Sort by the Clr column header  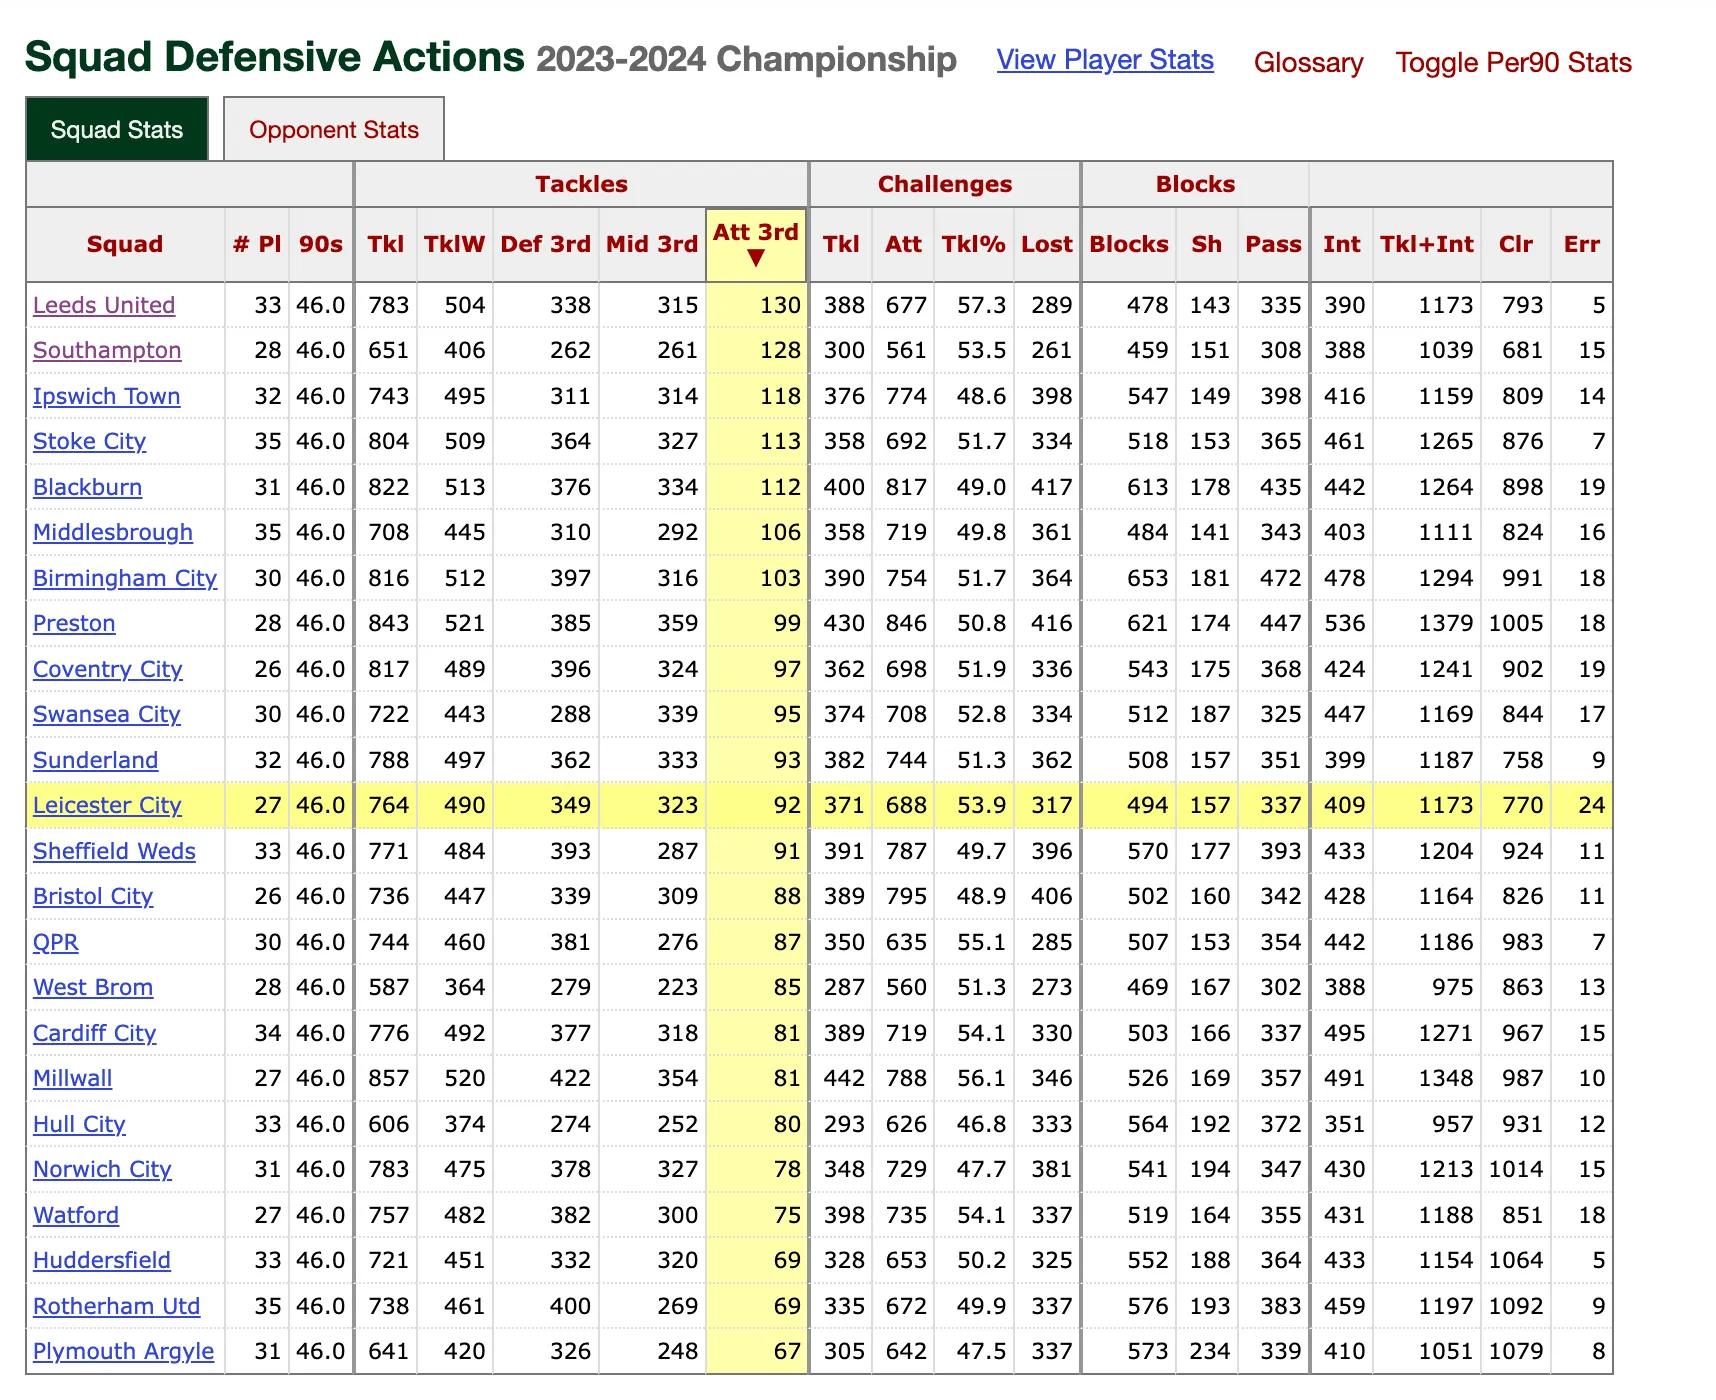click(x=1516, y=244)
